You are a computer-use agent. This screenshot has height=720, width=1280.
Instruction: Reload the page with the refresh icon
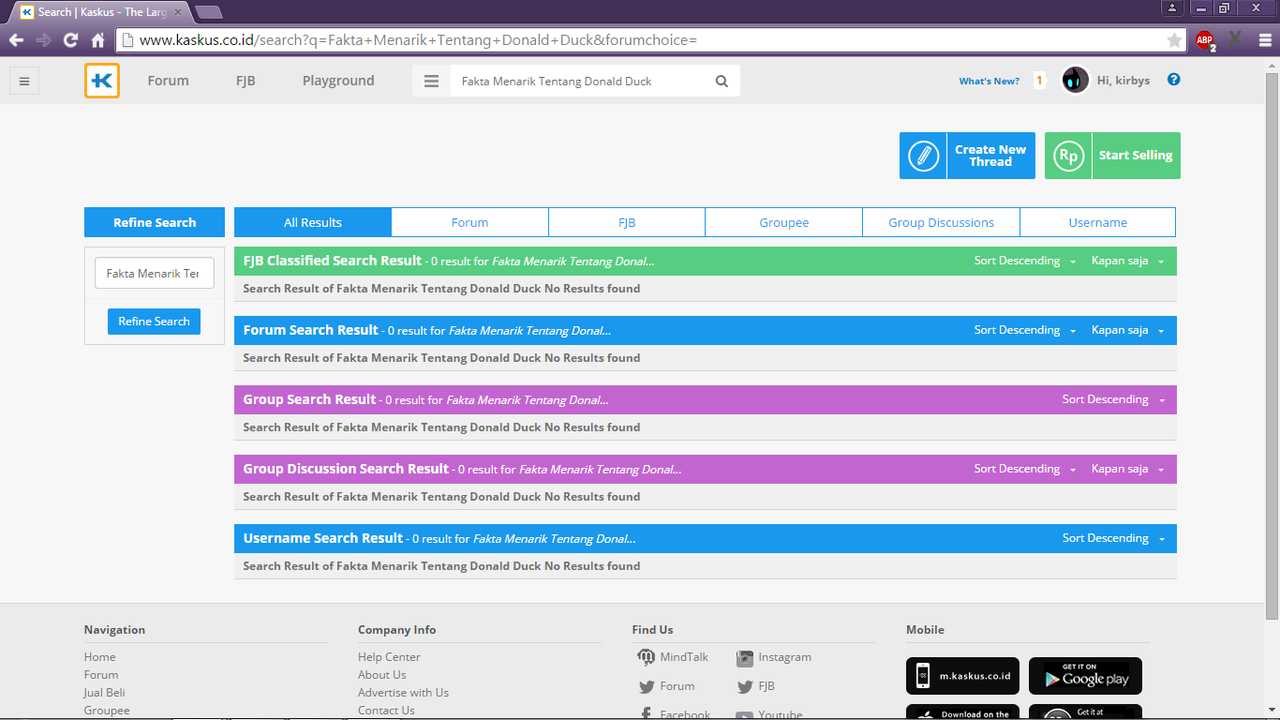click(70, 40)
